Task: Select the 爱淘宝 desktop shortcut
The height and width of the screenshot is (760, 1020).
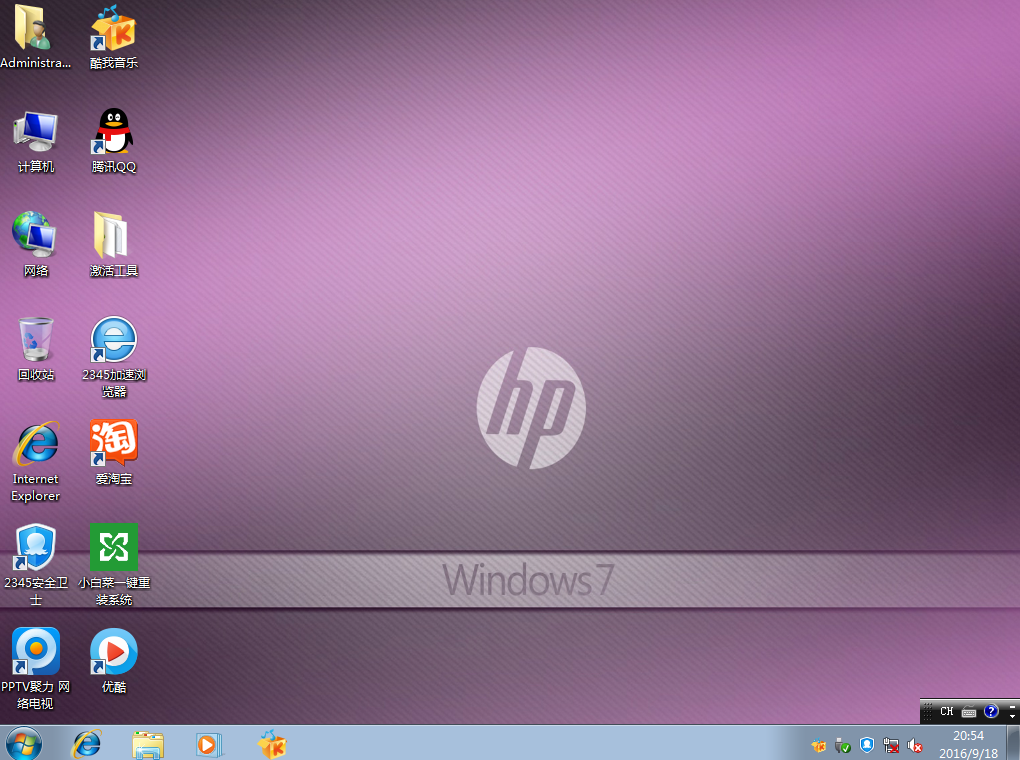Action: tap(114, 453)
